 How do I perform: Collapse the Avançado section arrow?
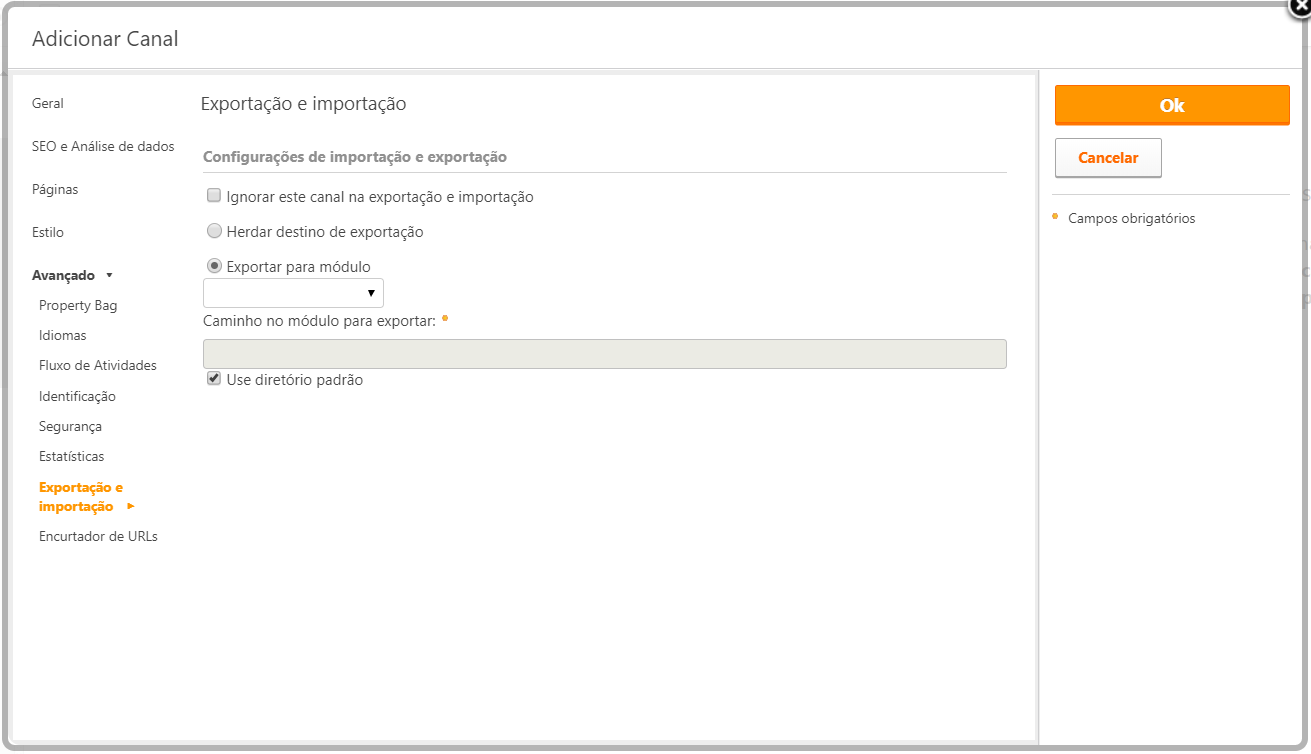click(109, 275)
